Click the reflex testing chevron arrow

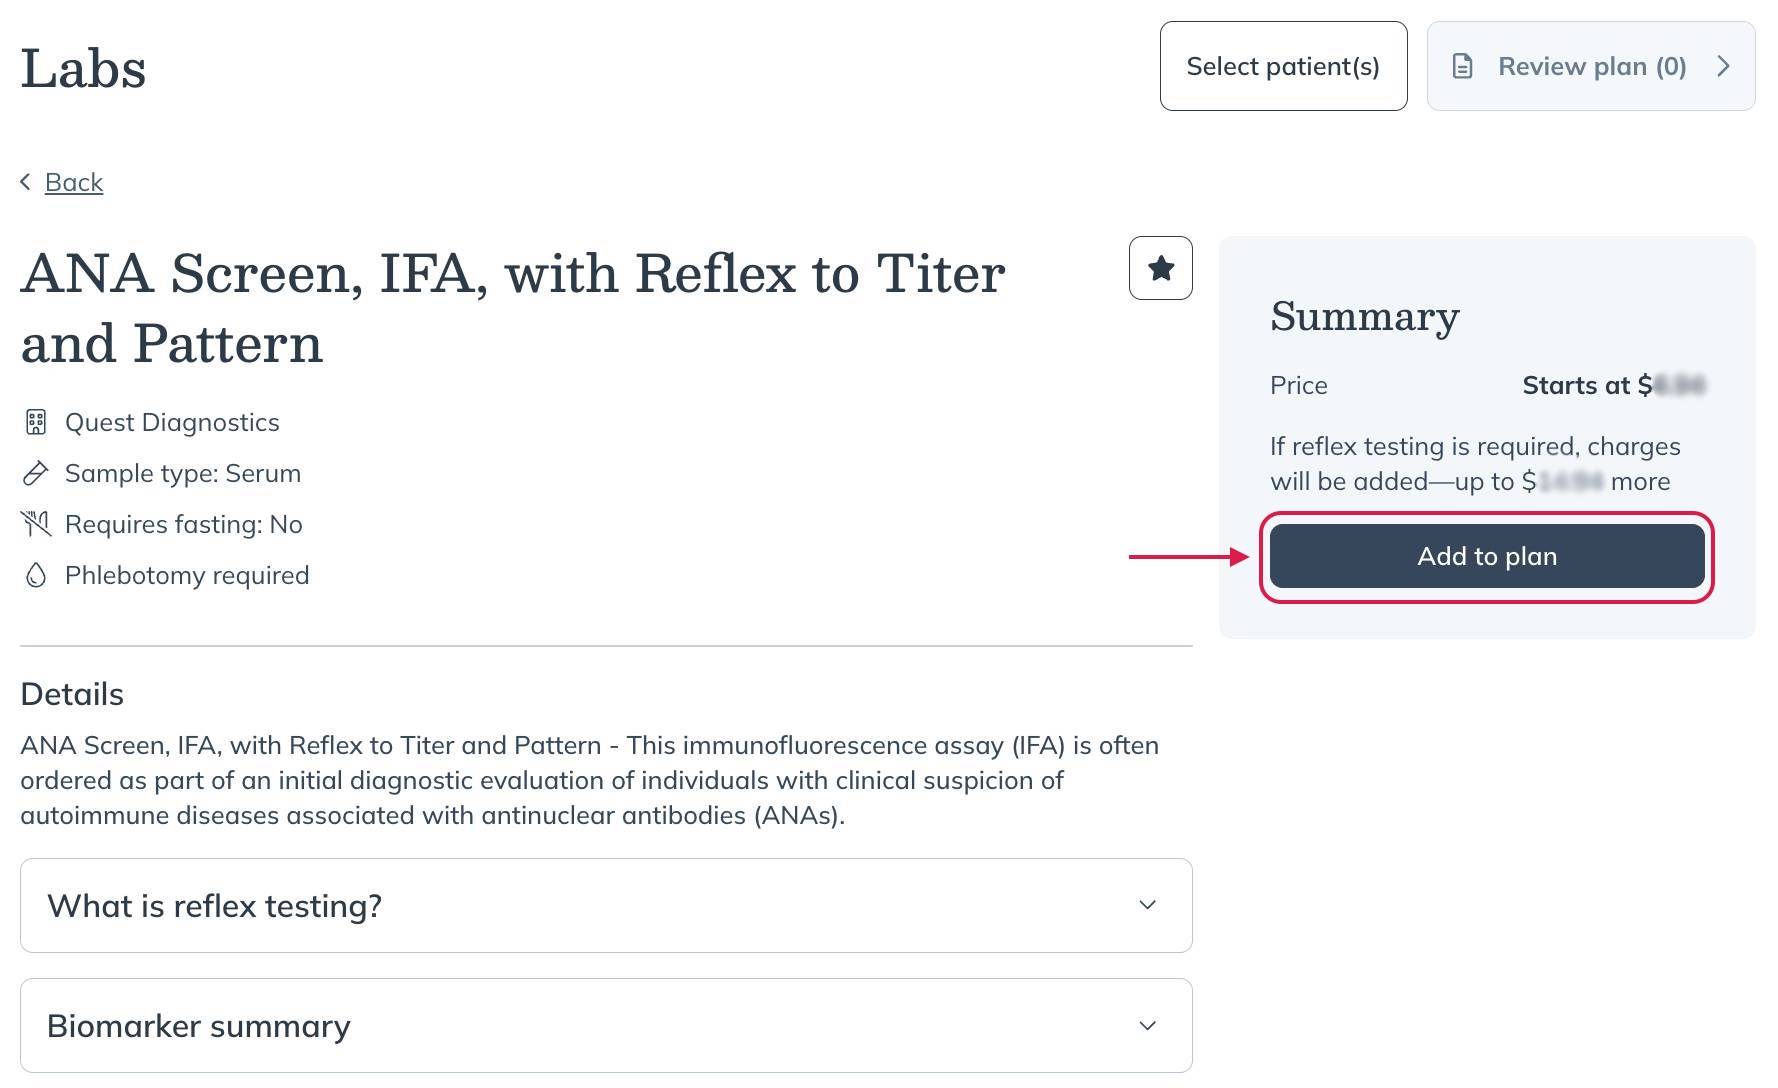pyautogui.click(x=1147, y=905)
